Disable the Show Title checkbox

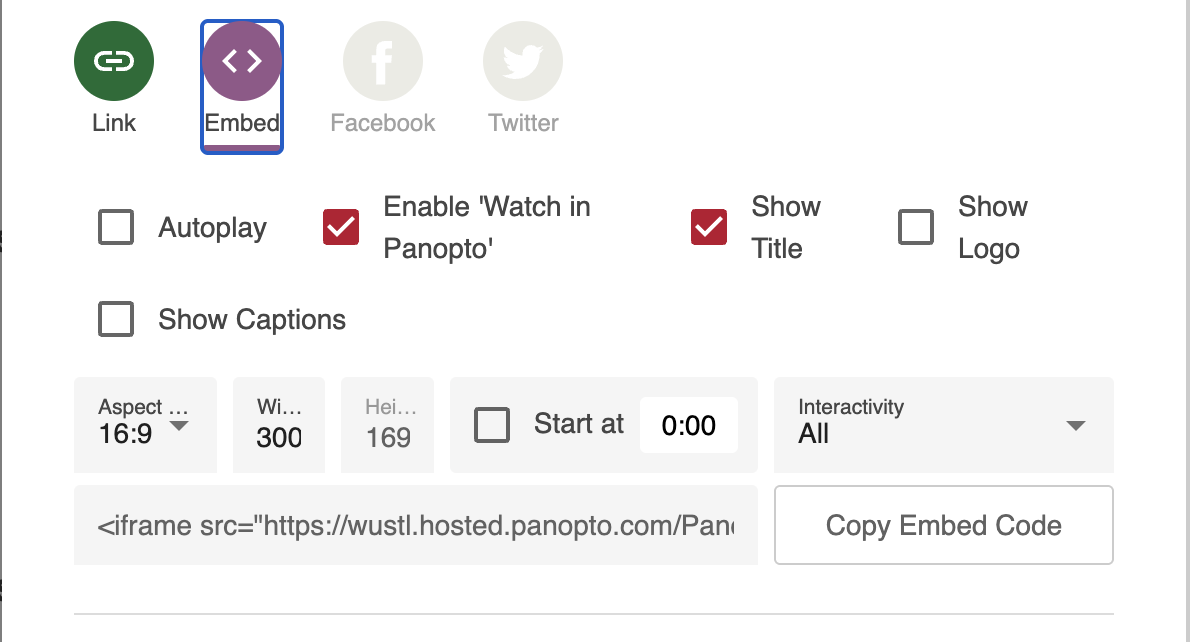709,228
